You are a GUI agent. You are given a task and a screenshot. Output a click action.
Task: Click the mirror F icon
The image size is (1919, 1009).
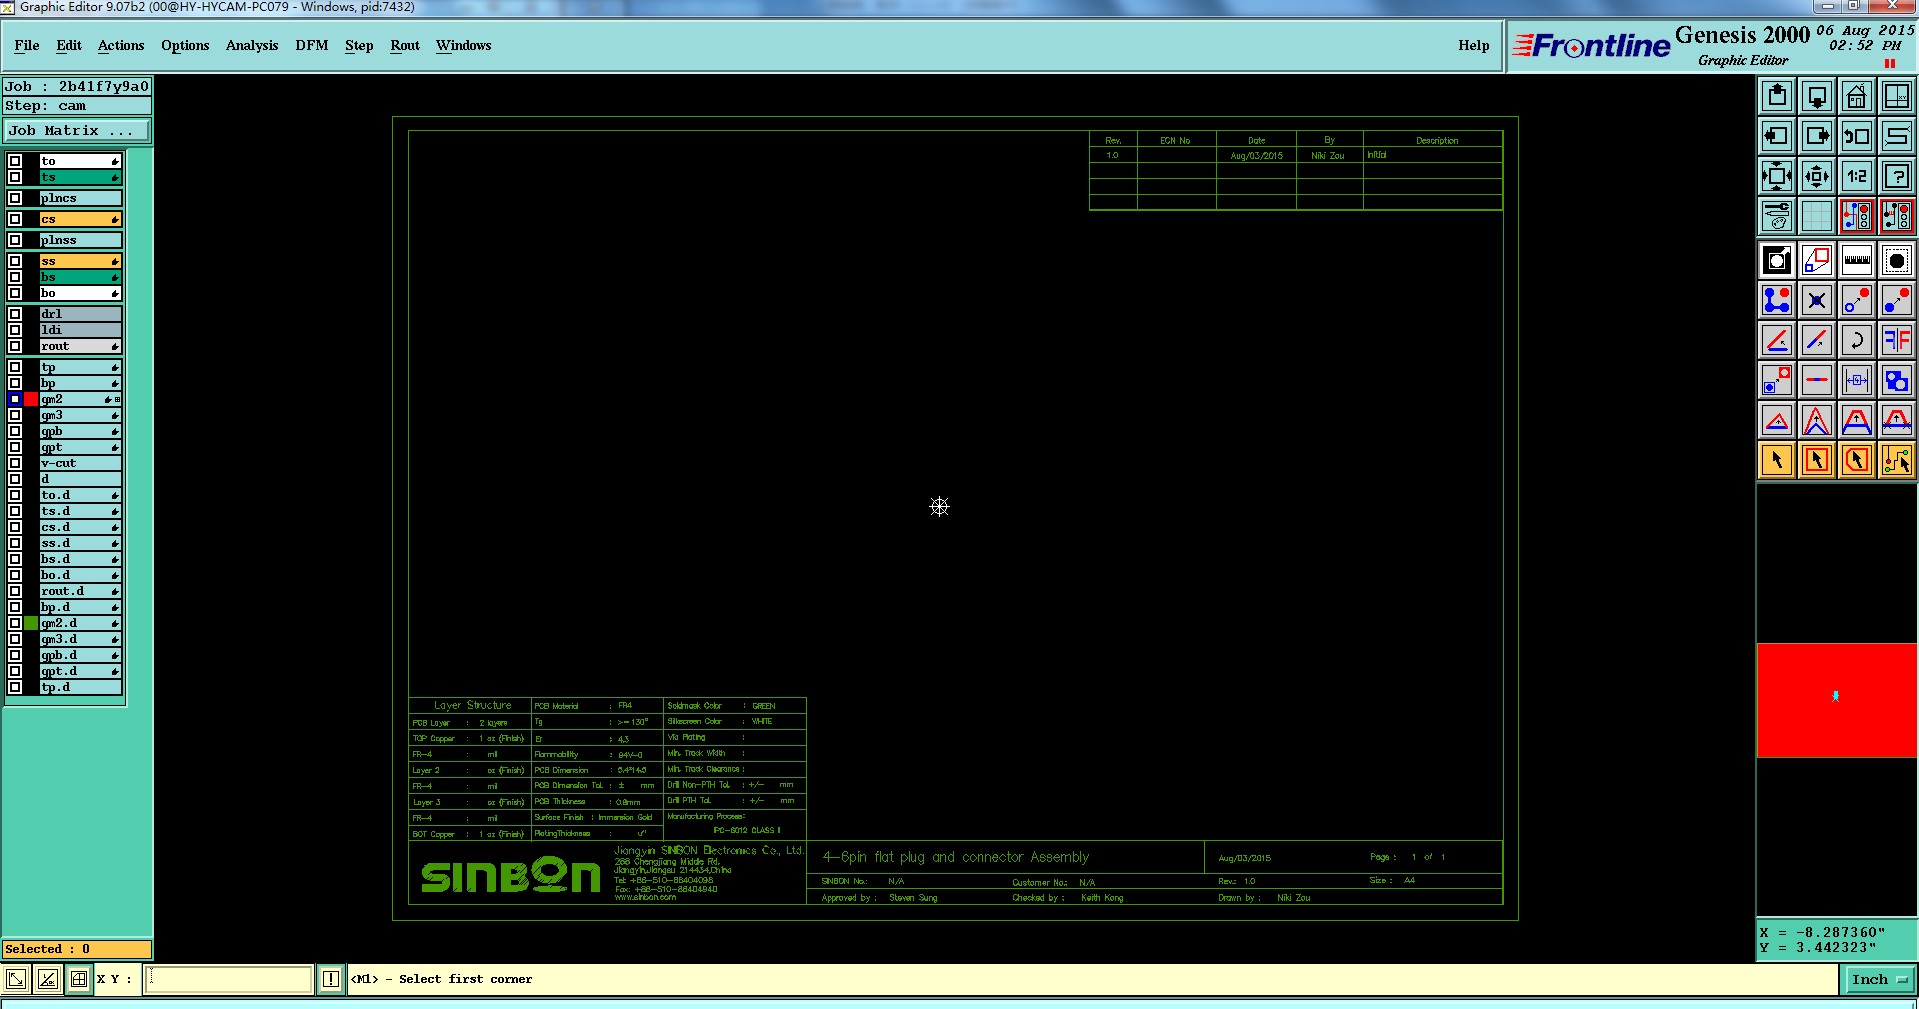point(1896,341)
